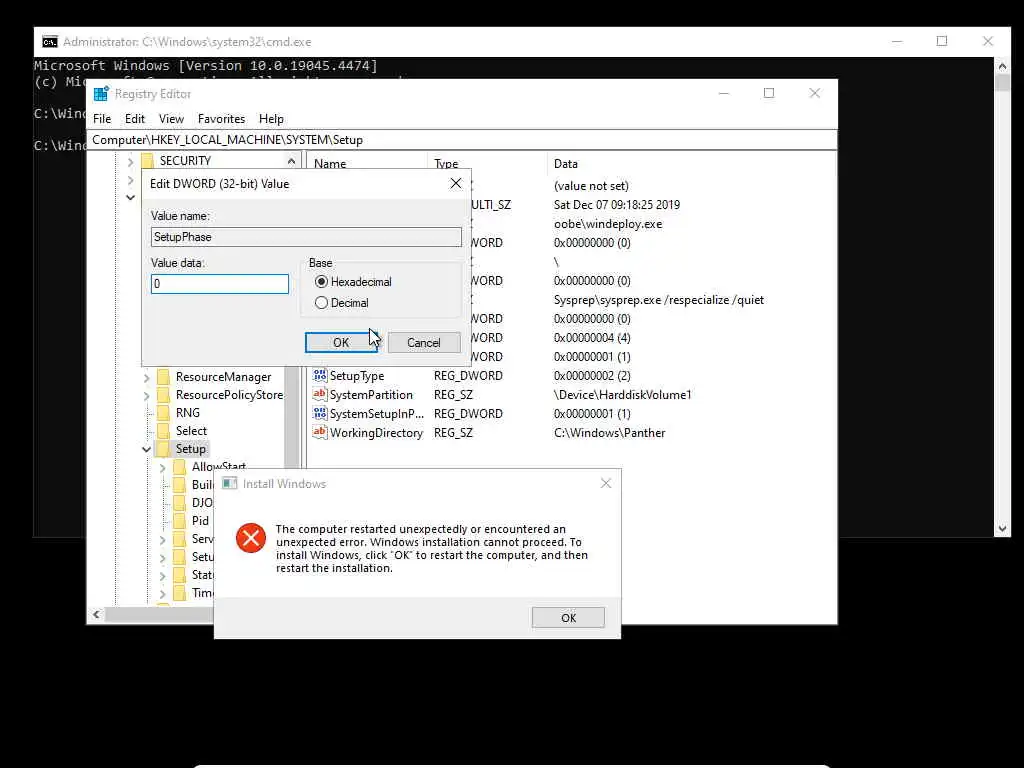Select the SystemSetupInP... DWORD icon
The height and width of the screenshot is (768, 1024).
(x=319, y=413)
